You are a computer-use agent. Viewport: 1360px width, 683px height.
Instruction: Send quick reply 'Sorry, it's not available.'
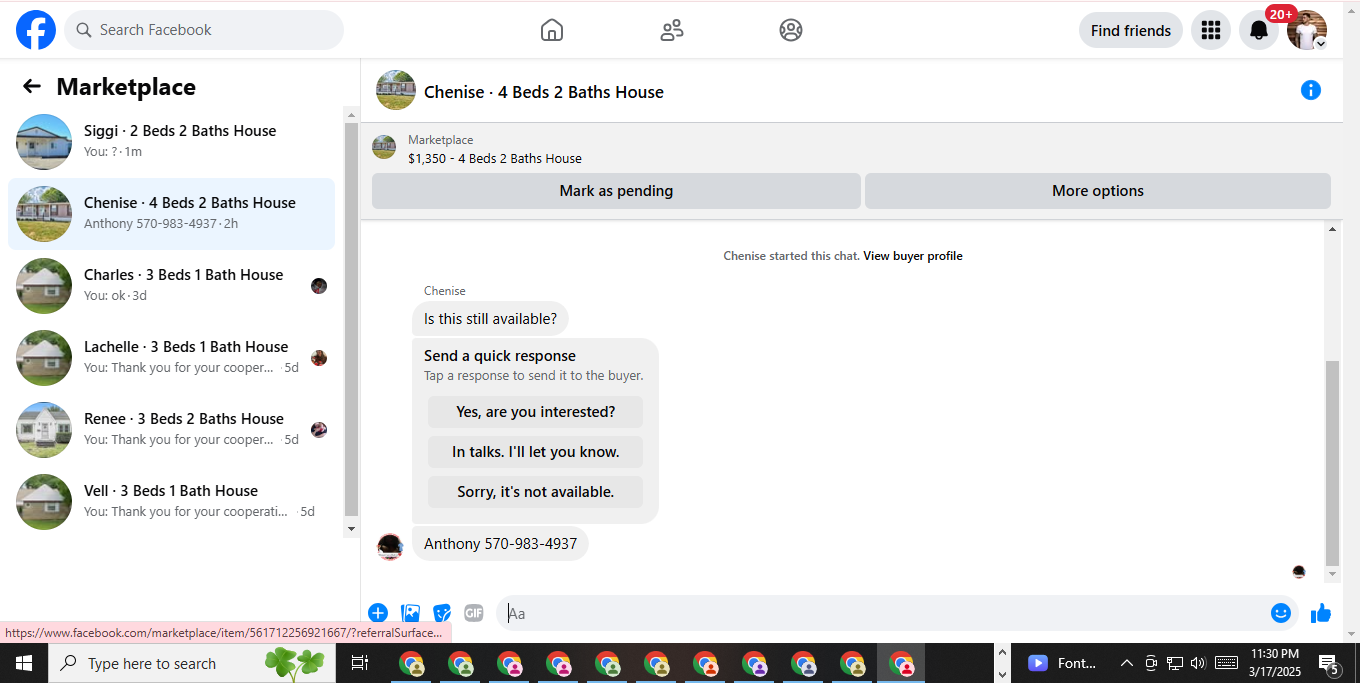pos(536,492)
